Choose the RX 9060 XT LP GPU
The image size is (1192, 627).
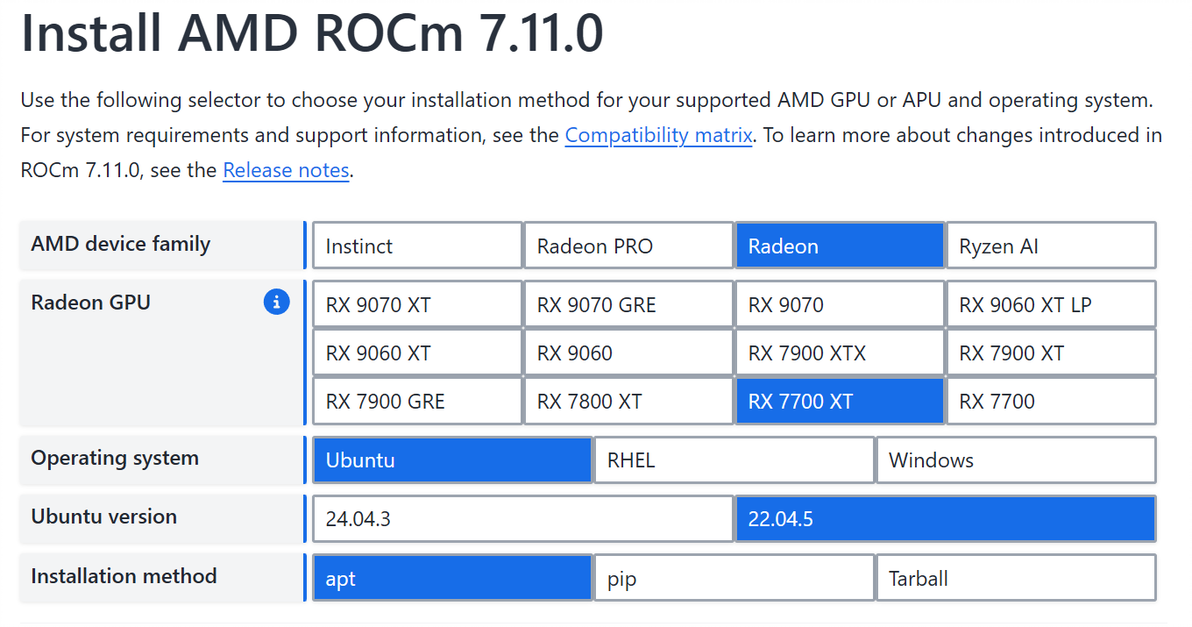coord(1051,304)
